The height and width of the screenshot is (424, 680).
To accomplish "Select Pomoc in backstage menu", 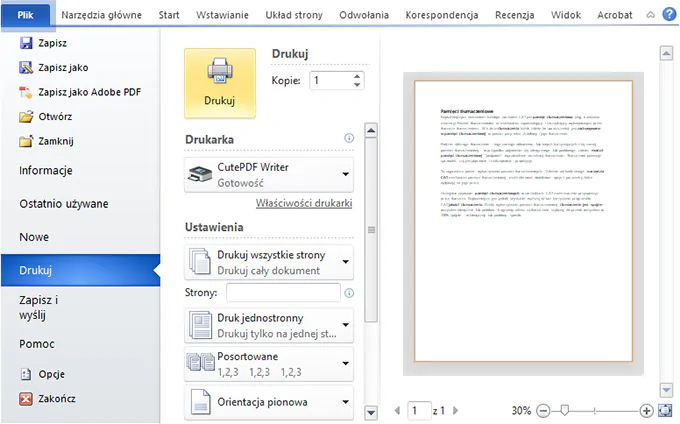I will coord(37,344).
